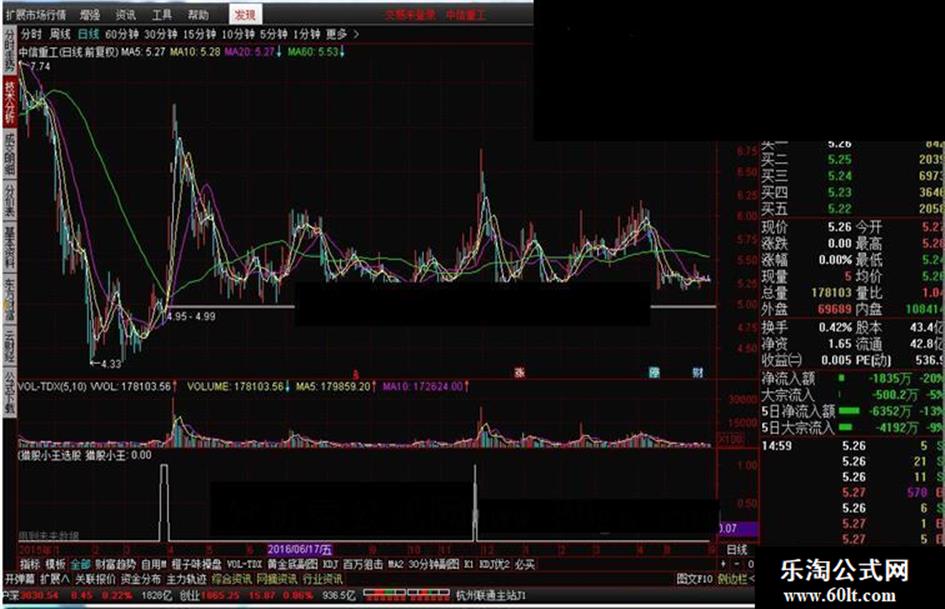945x609 pixels.
Task: Select the 财富趋势 indicator
Action: point(116,564)
